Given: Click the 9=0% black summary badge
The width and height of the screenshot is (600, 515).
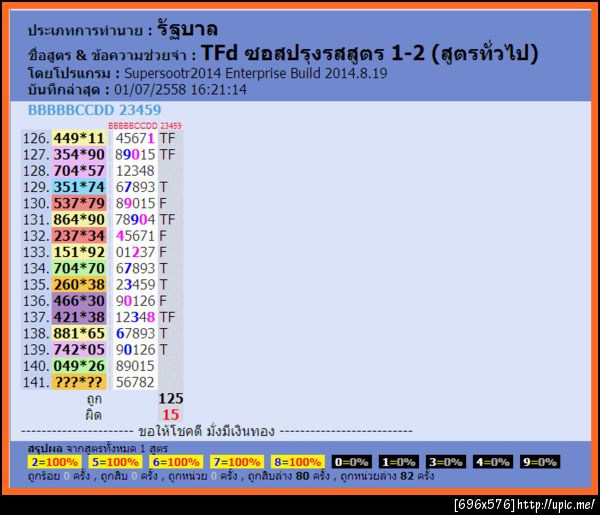Looking at the screenshot, I should (540, 462).
